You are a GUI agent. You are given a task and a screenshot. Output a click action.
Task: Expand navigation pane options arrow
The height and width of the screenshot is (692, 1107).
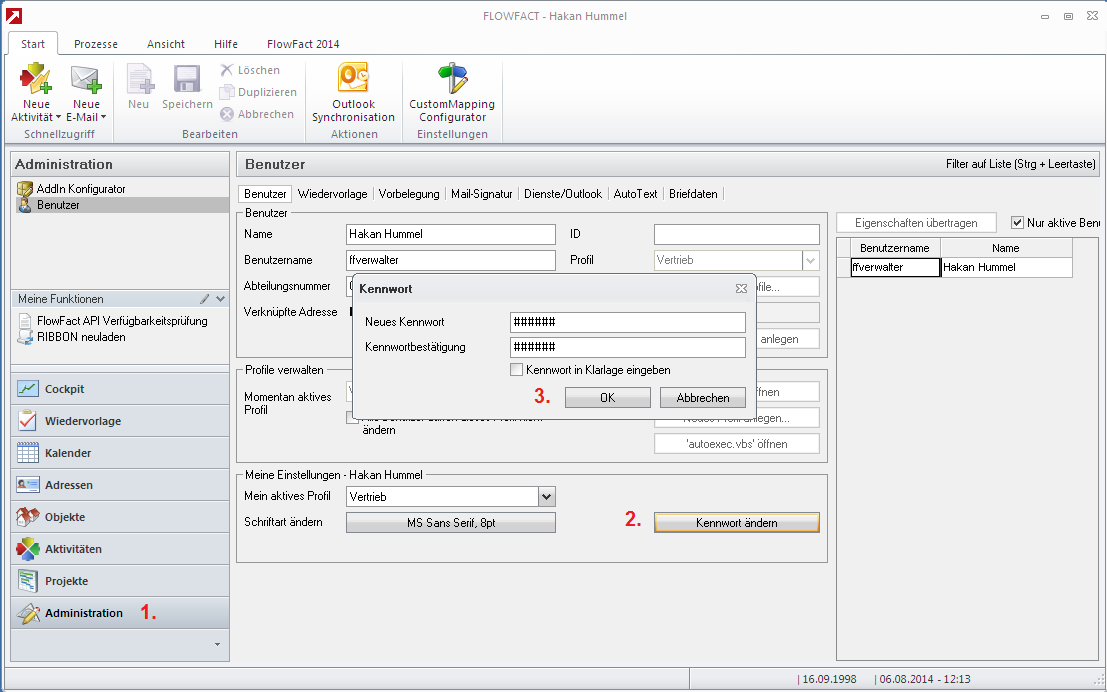[x=217, y=644]
